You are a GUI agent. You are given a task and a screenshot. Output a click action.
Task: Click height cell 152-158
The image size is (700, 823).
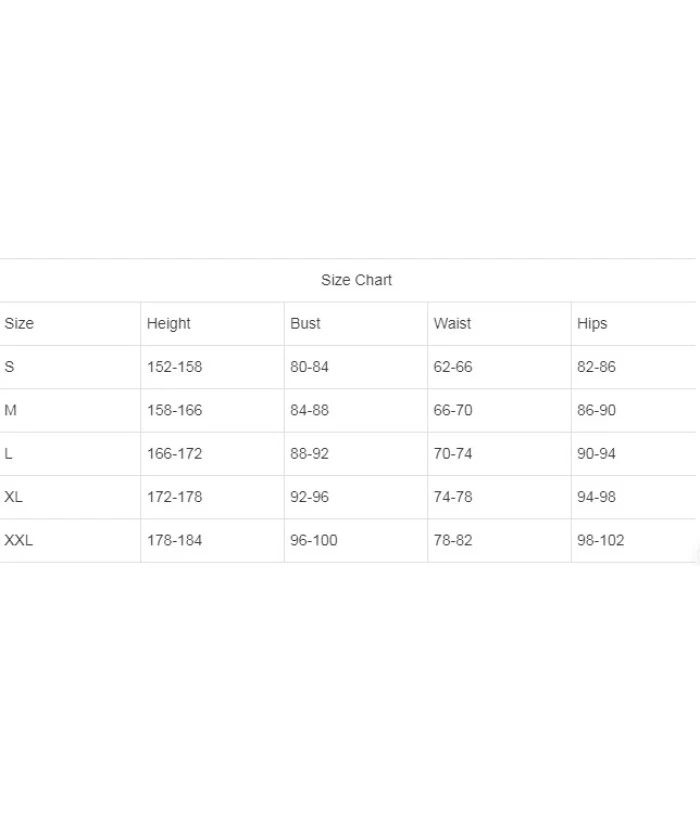[174, 367]
